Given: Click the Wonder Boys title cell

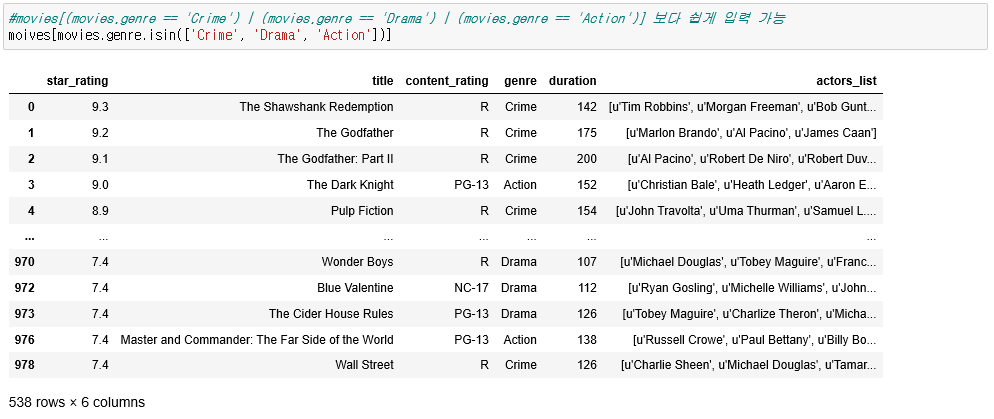Looking at the screenshot, I should [x=358, y=262].
